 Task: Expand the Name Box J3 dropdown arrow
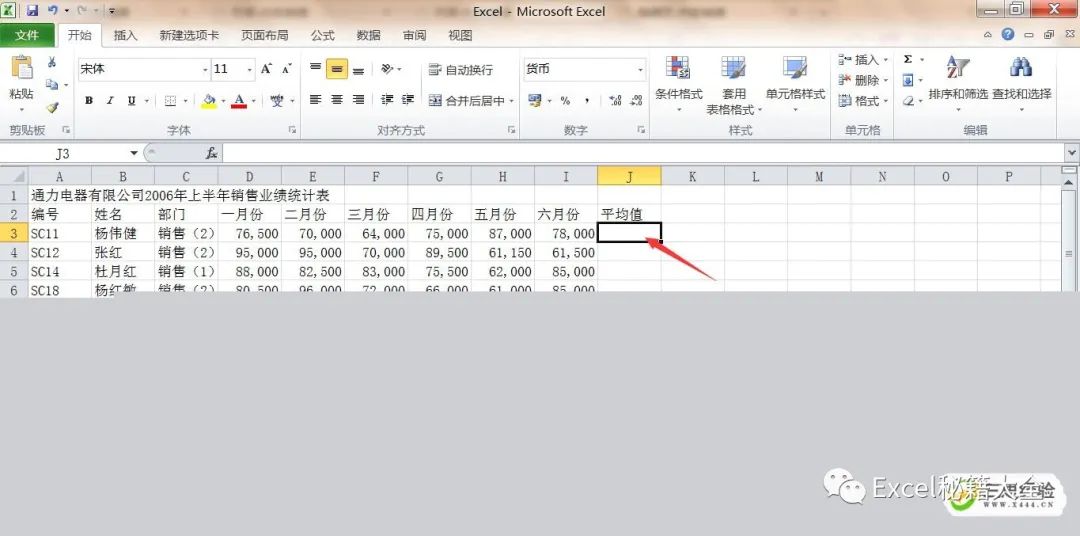point(134,153)
